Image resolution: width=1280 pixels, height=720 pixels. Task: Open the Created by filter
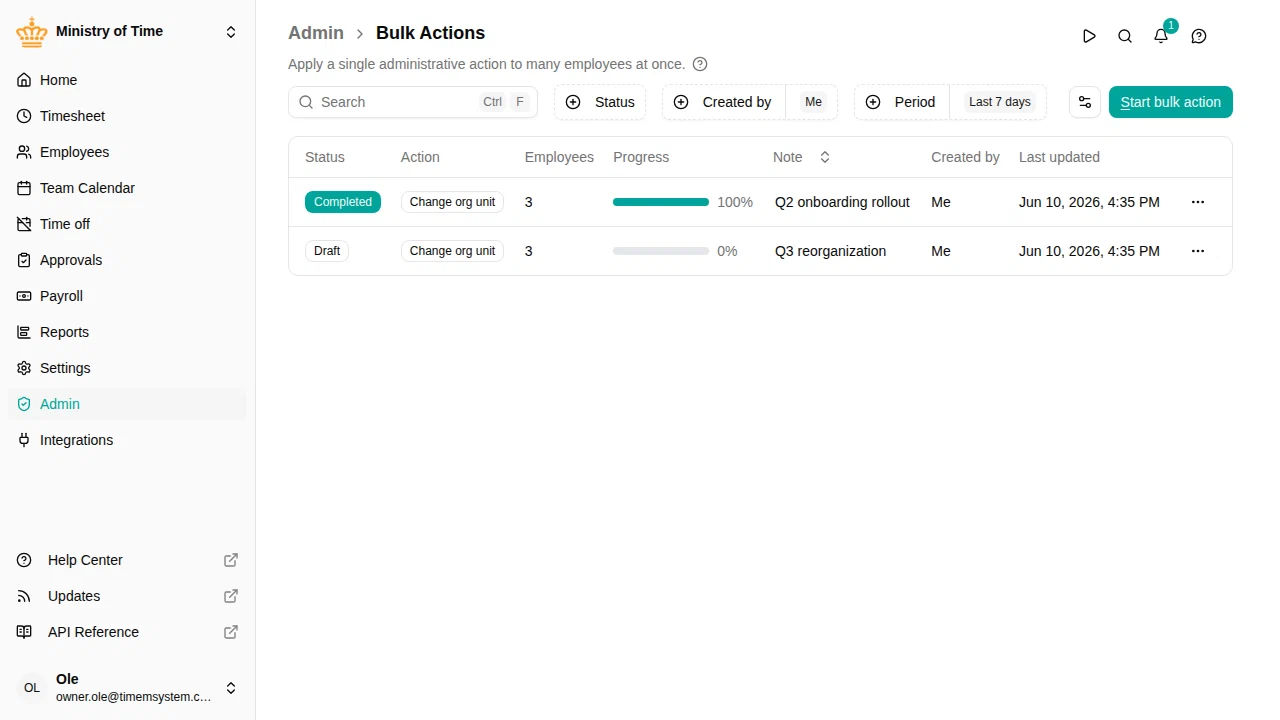[x=724, y=102]
